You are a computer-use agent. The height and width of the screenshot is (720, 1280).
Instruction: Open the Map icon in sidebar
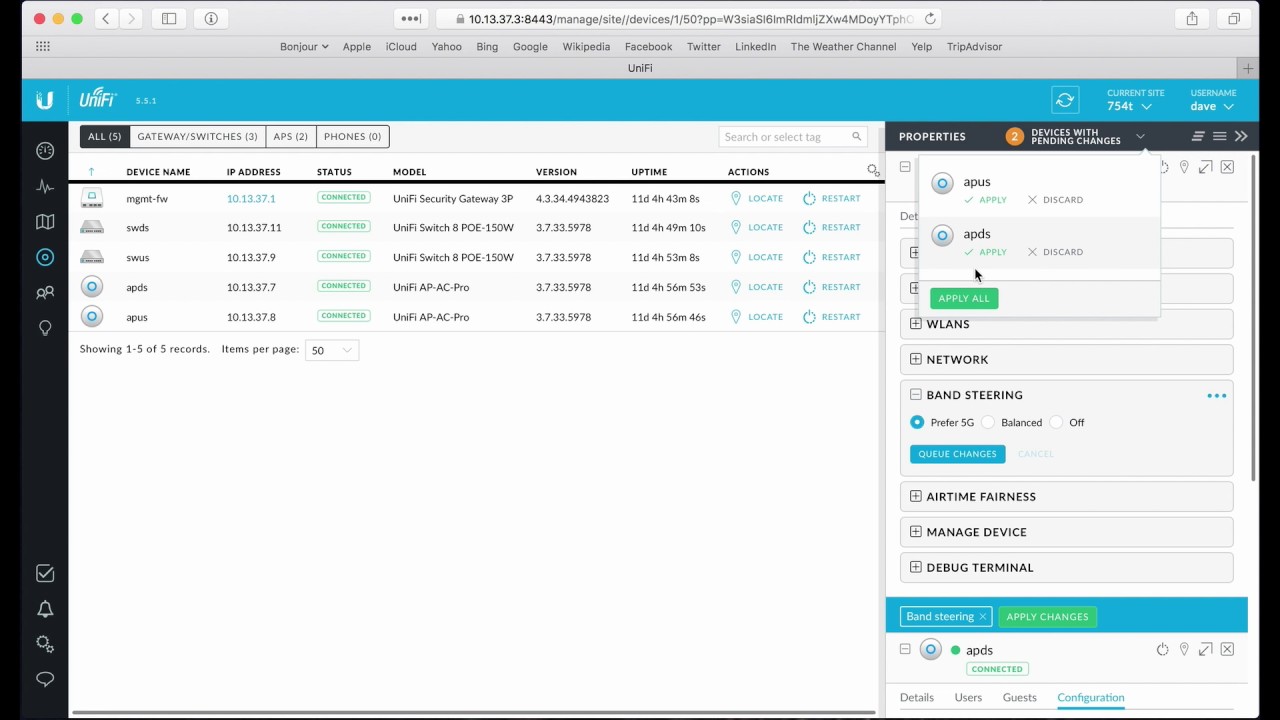(x=45, y=222)
